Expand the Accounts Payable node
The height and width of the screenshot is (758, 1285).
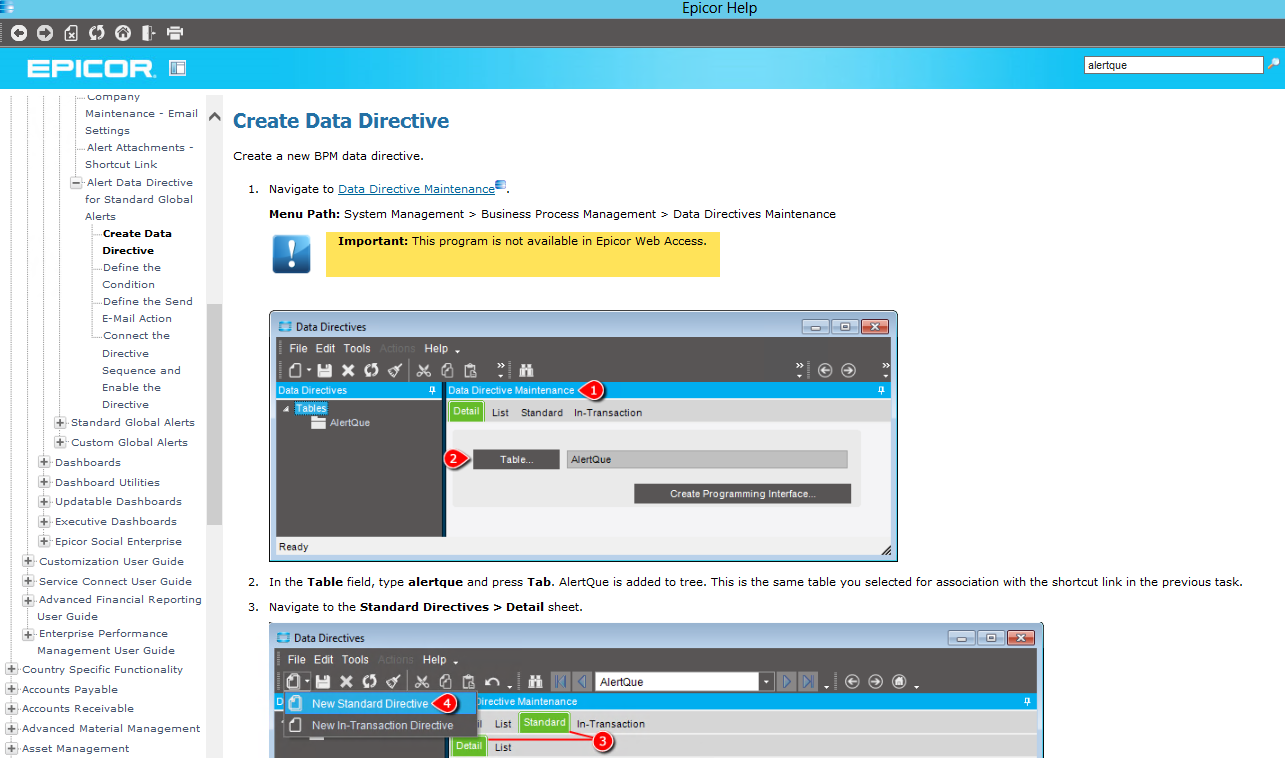(11, 690)
